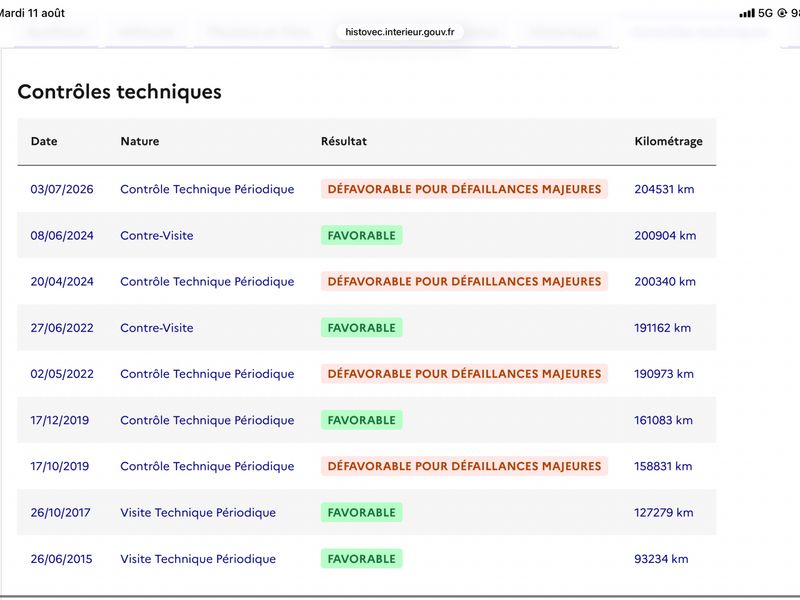
Task: Click the Résultat column header
Action: point(344,141)
